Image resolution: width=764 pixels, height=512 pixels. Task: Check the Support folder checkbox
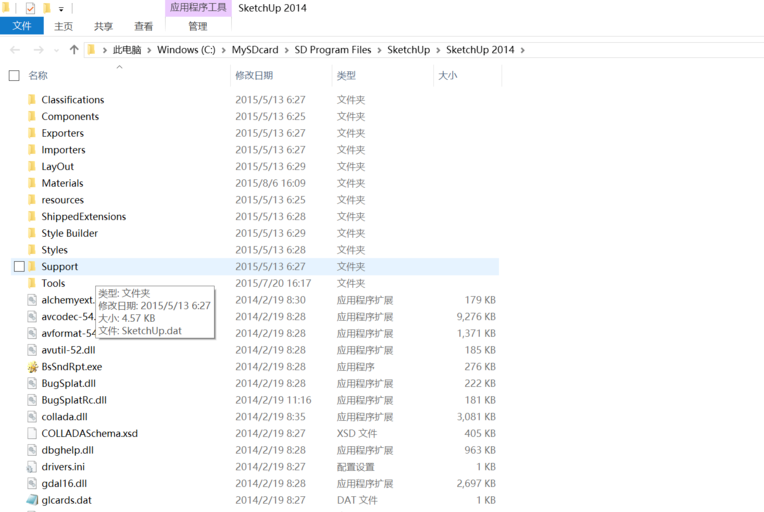pos(19,266)
